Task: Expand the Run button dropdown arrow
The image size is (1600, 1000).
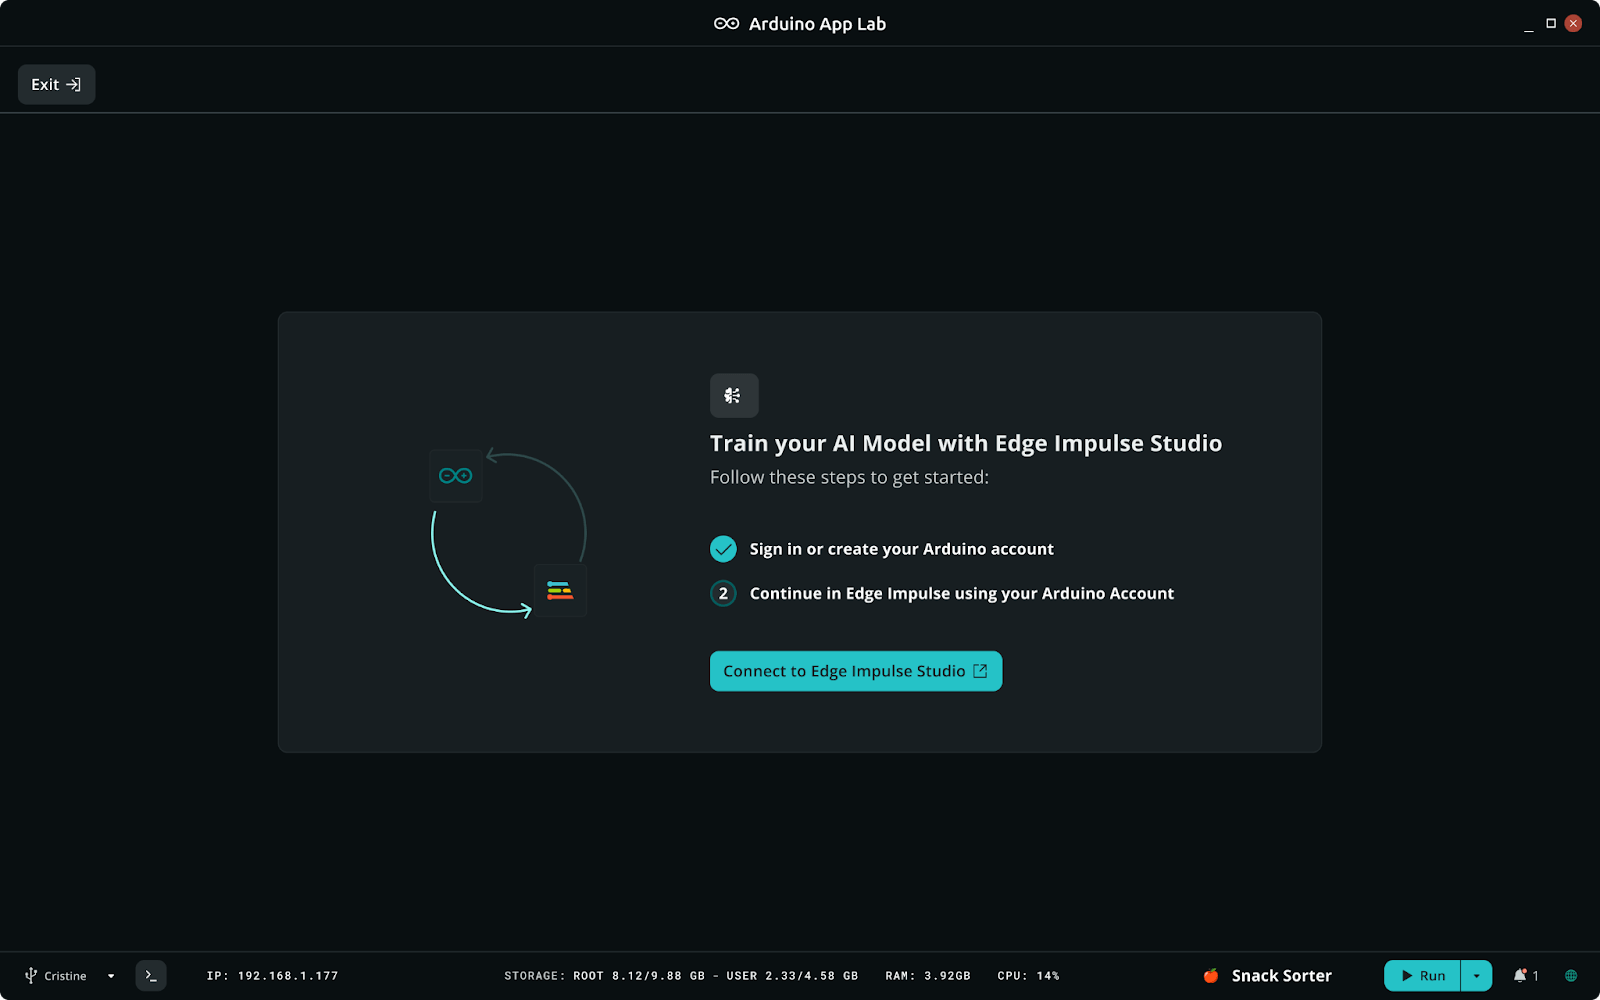Action: coord(1477,975)
